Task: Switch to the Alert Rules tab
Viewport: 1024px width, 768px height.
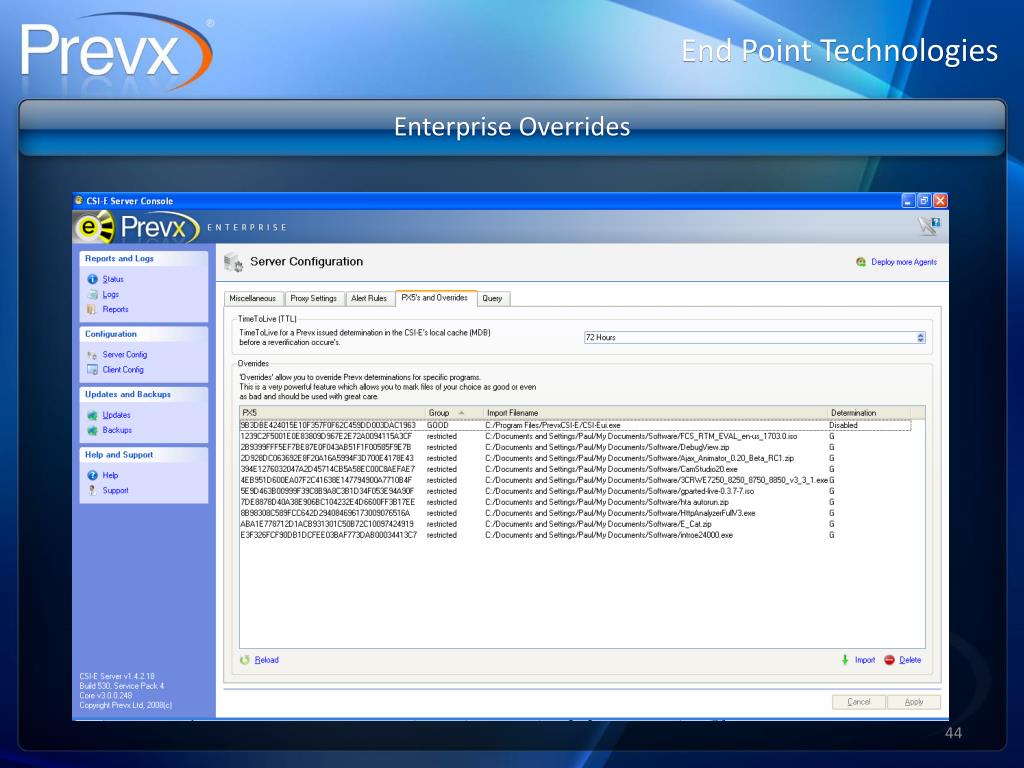Action: pos(369,298)
